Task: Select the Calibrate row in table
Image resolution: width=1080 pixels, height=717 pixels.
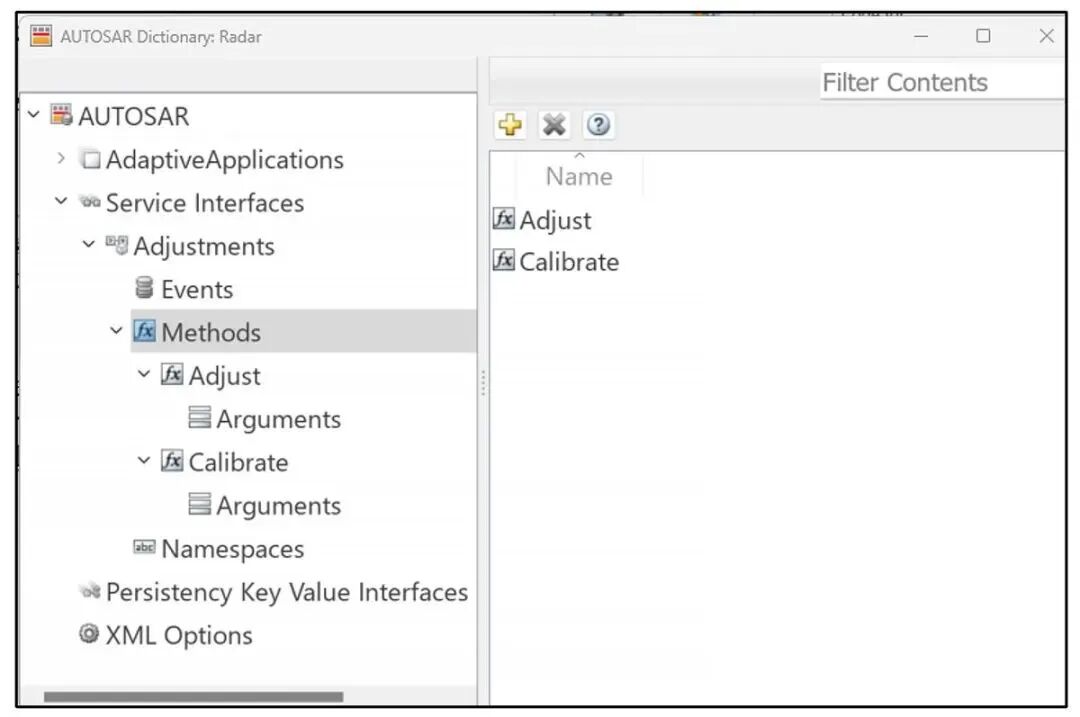Action: pyautogui.click(x=777, y=262)
